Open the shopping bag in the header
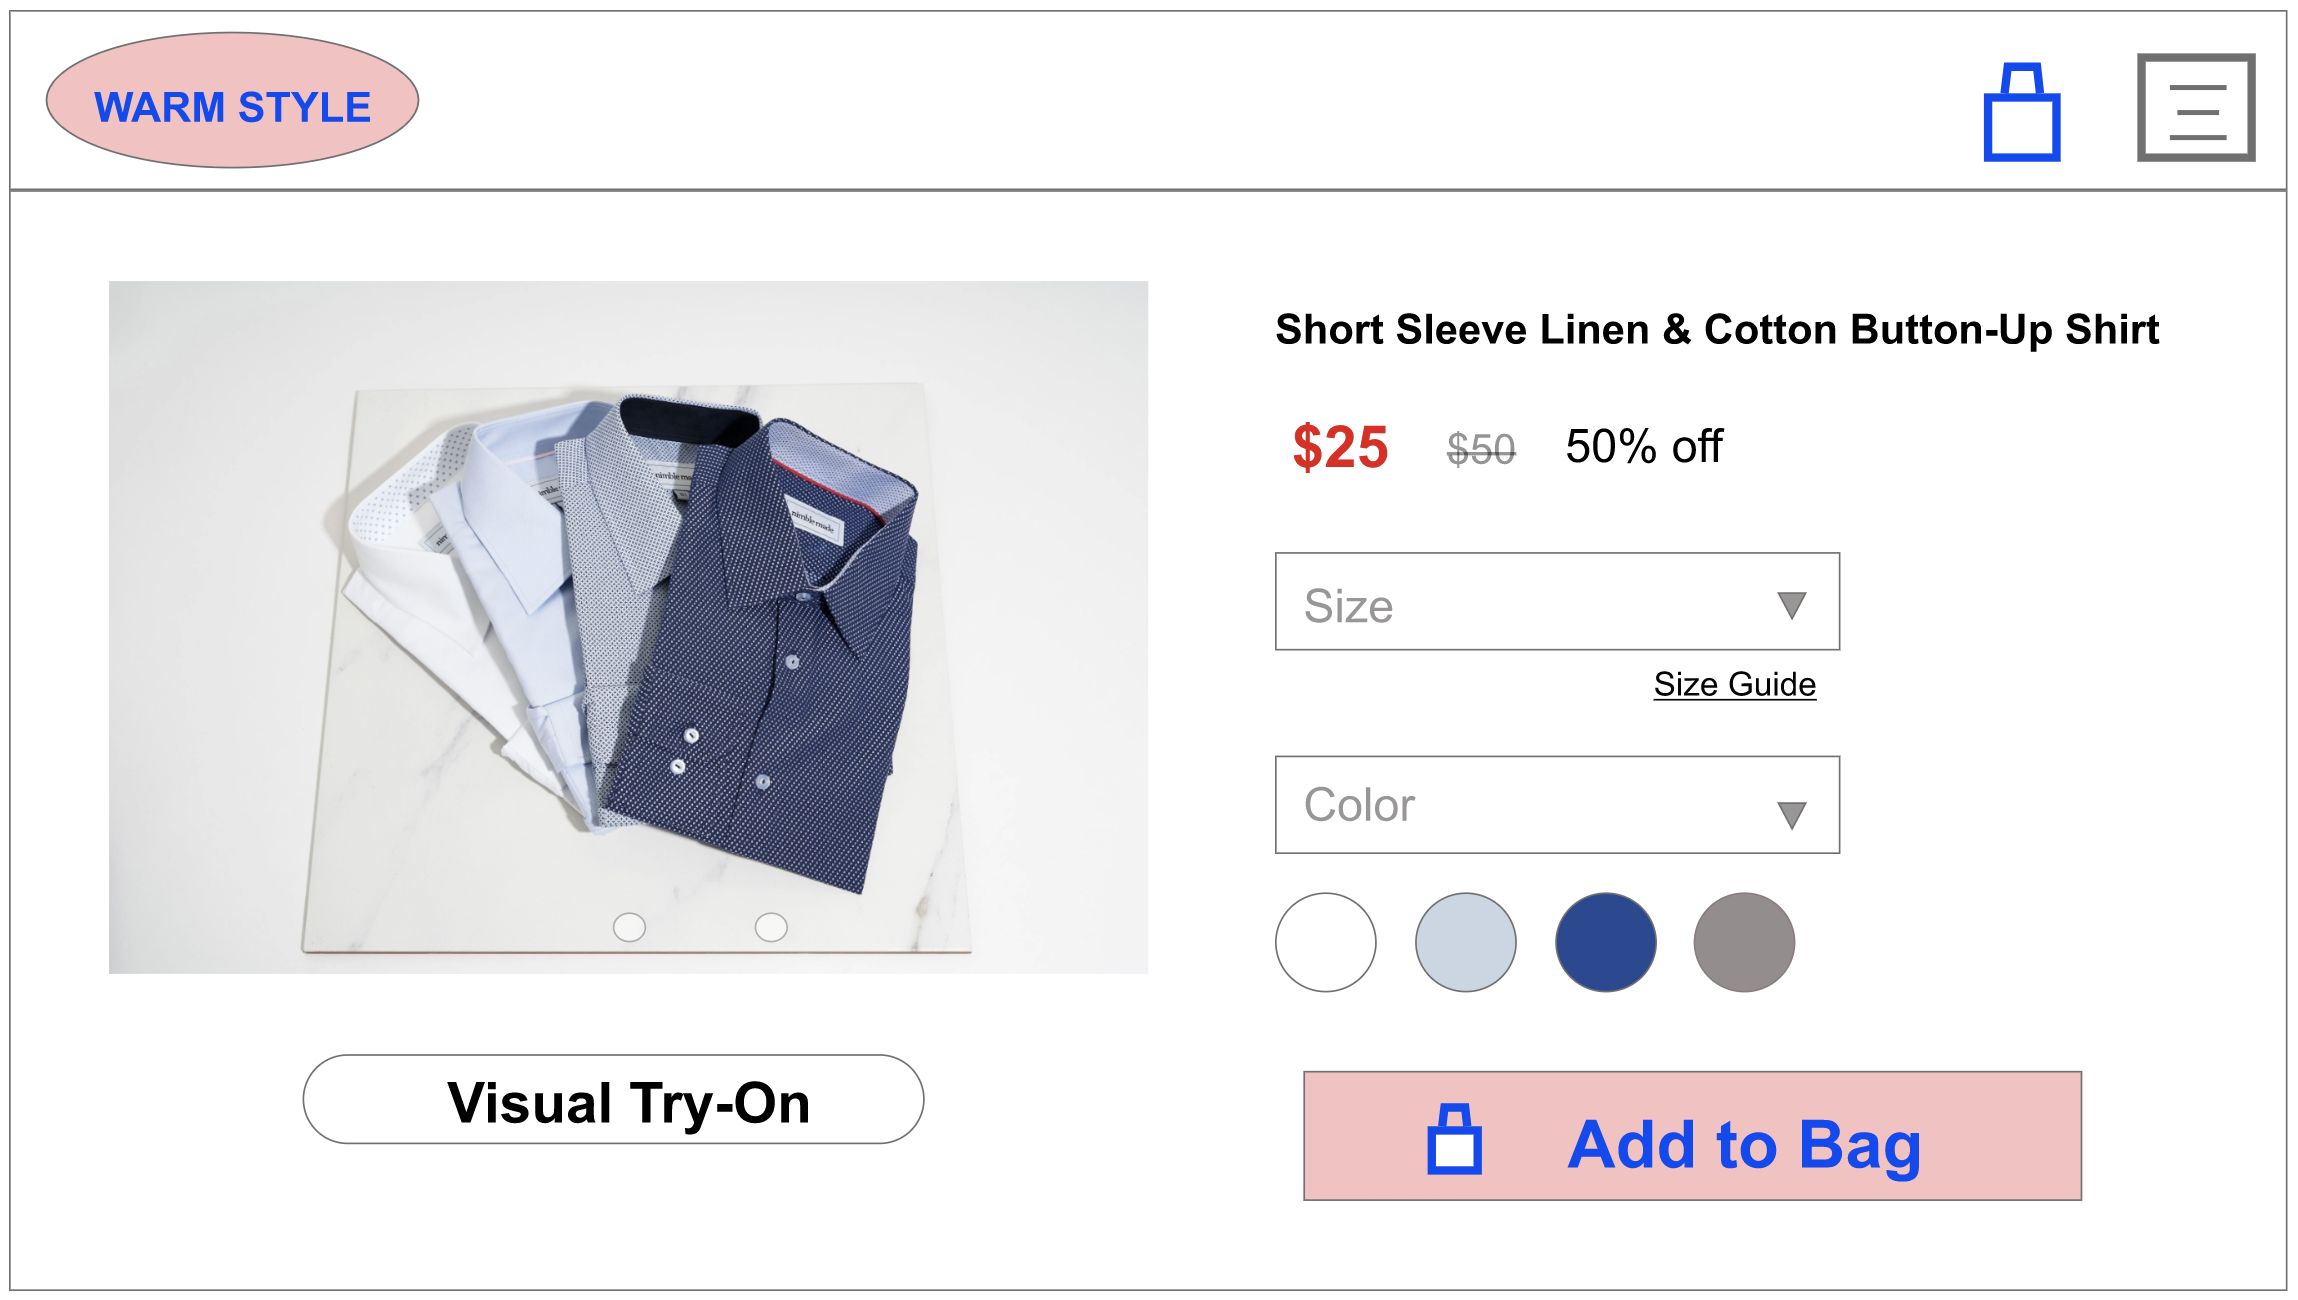Viewport: 2298px width, 1300px height. [x=2021, y=114]
